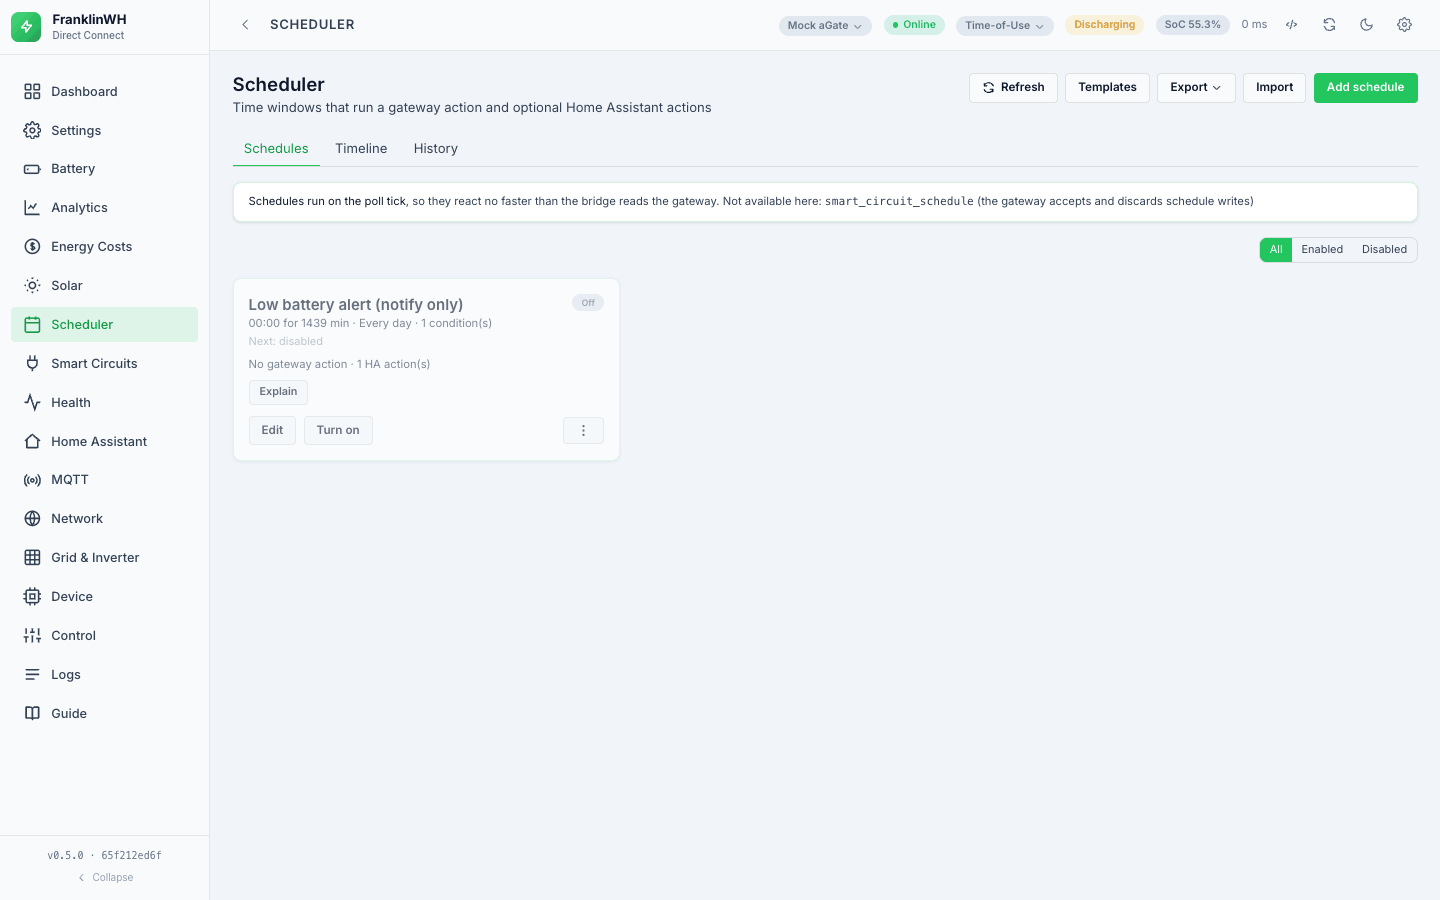Switch to the History tab
Screen dimensions: 1440x900
click(x=436, y=149)
